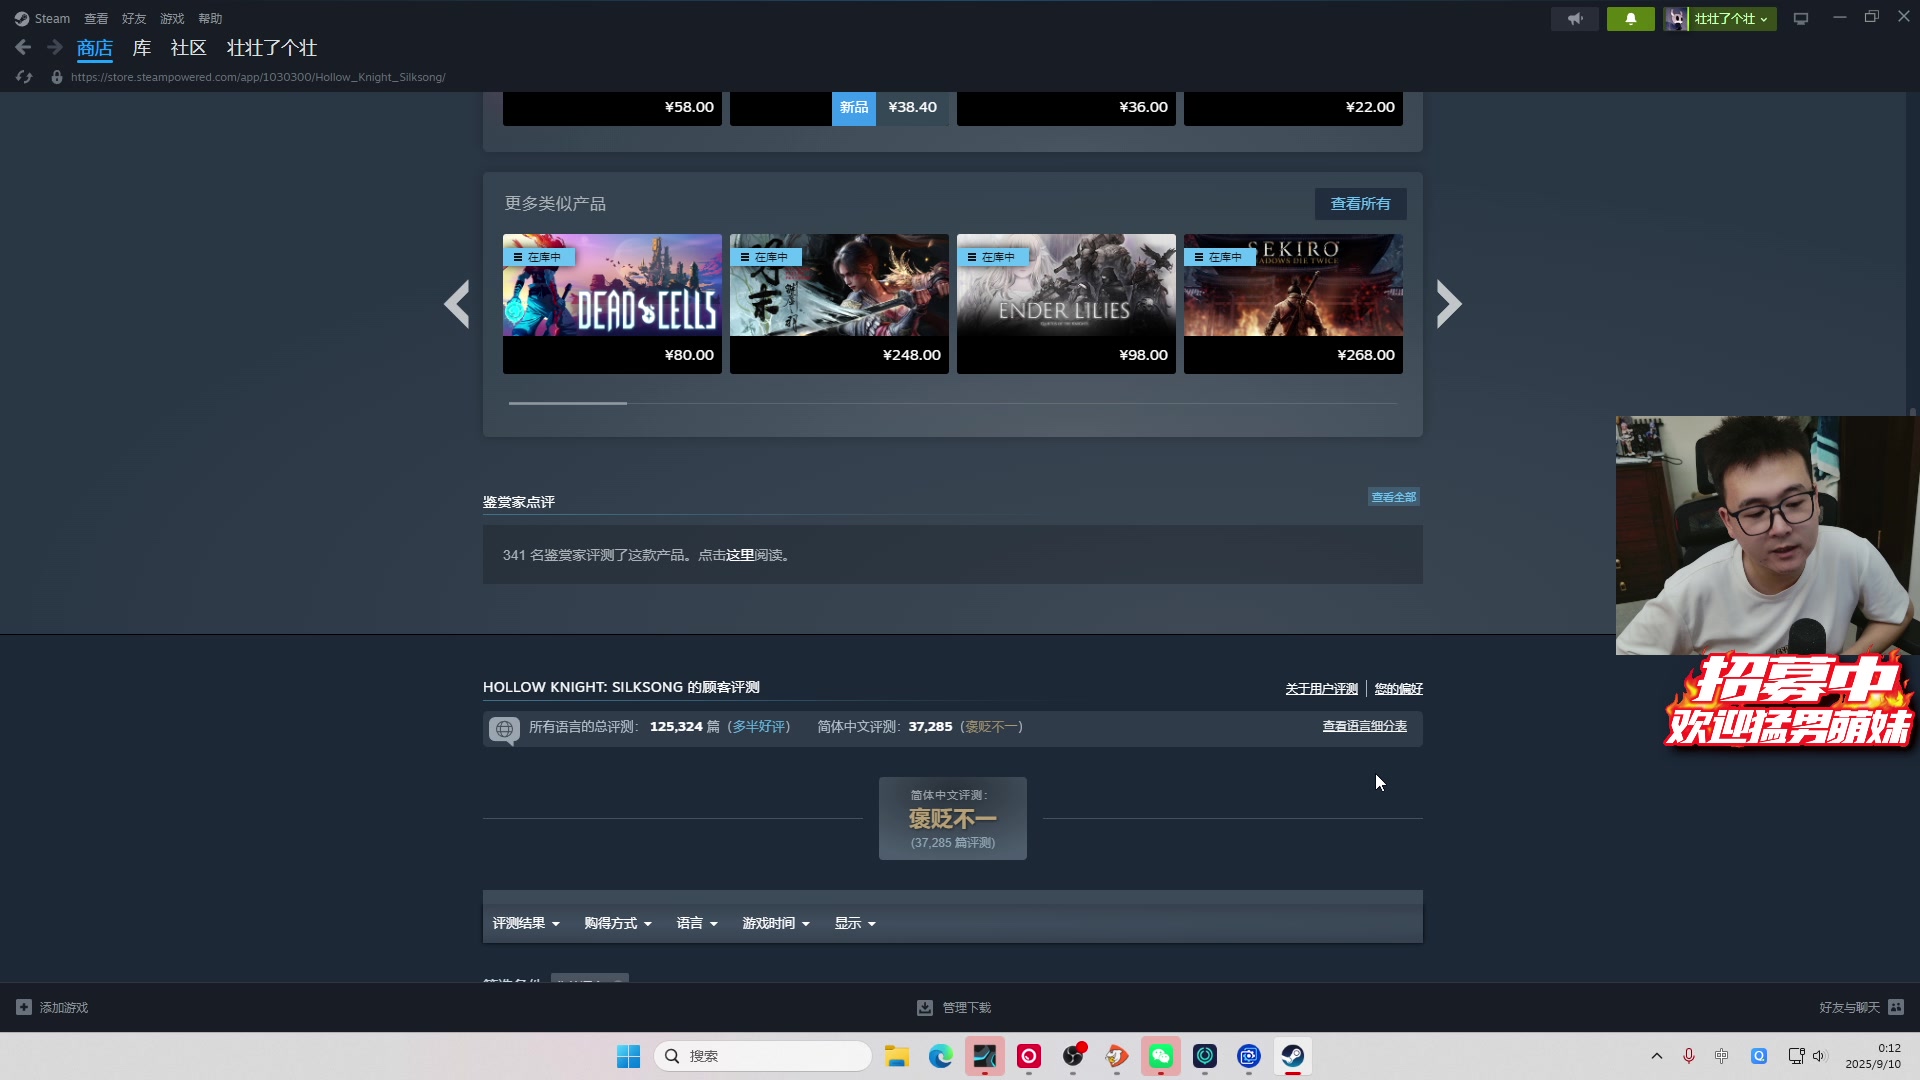
Task: Open the 游戏 menu
Action: tap(172, 19)
